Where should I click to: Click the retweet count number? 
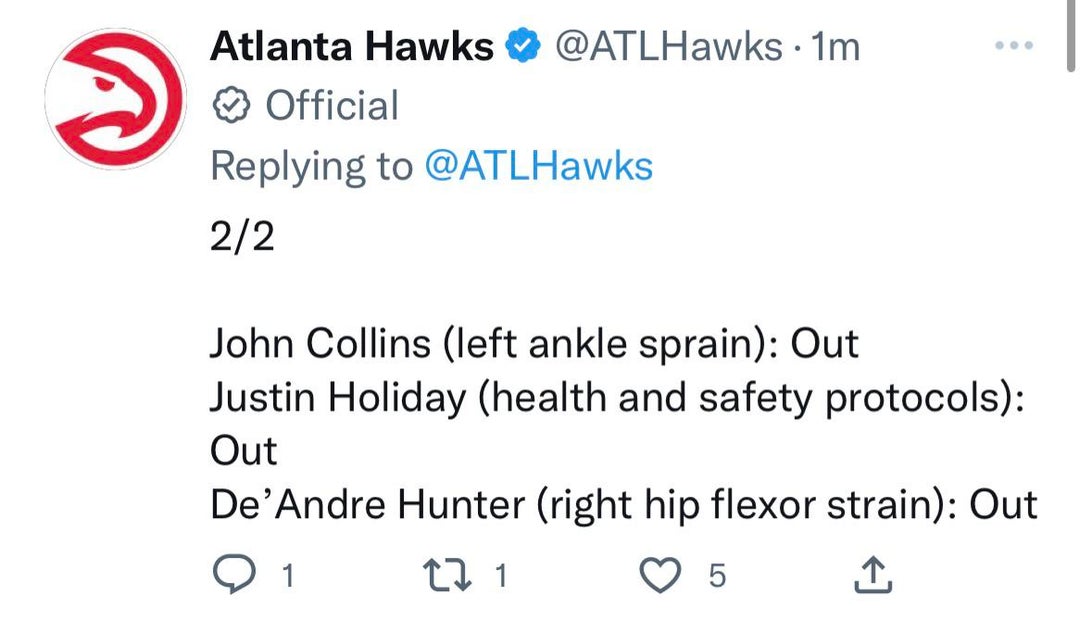(x=502, y=575)
